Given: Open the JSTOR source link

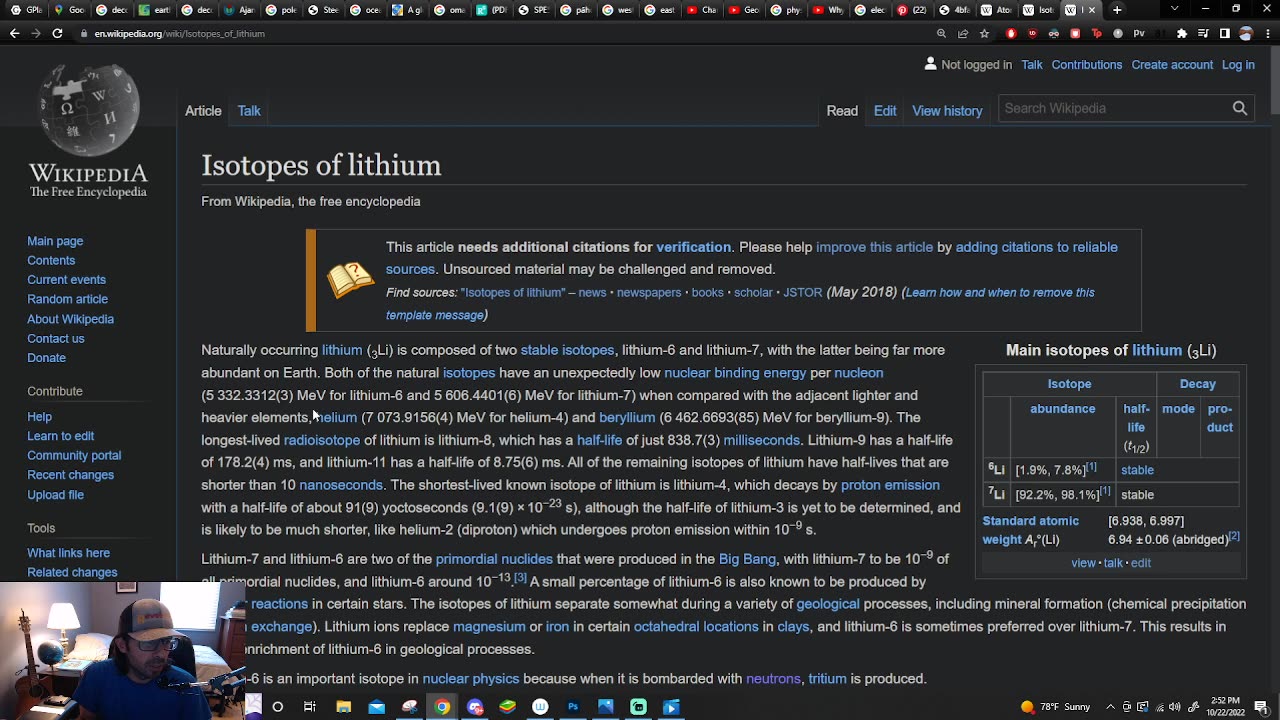Looking at the screenshot, I should click(802, 292).
